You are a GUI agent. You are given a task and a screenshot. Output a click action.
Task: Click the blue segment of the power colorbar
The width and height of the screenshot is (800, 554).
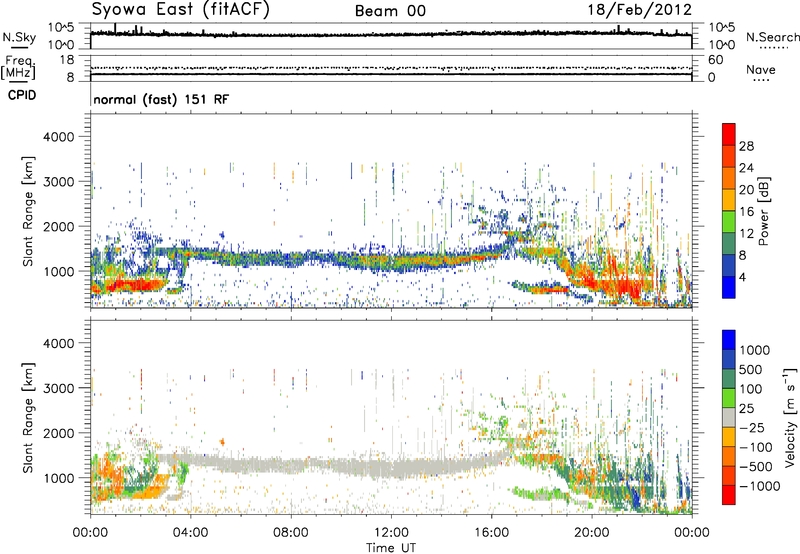pyautogui.click(x=729, y=287)
